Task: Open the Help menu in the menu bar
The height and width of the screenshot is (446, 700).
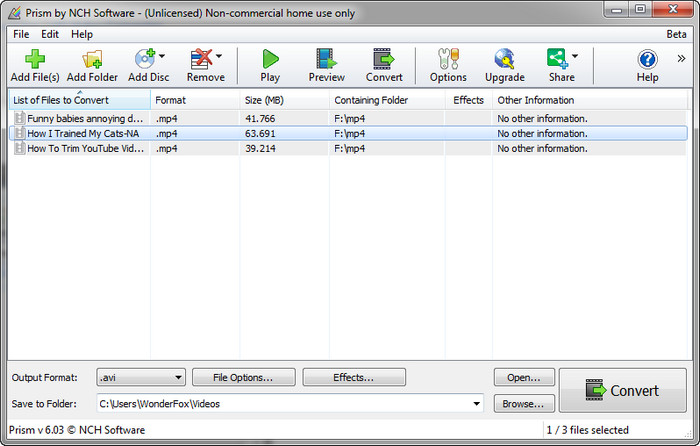Action: pos(82,34)
